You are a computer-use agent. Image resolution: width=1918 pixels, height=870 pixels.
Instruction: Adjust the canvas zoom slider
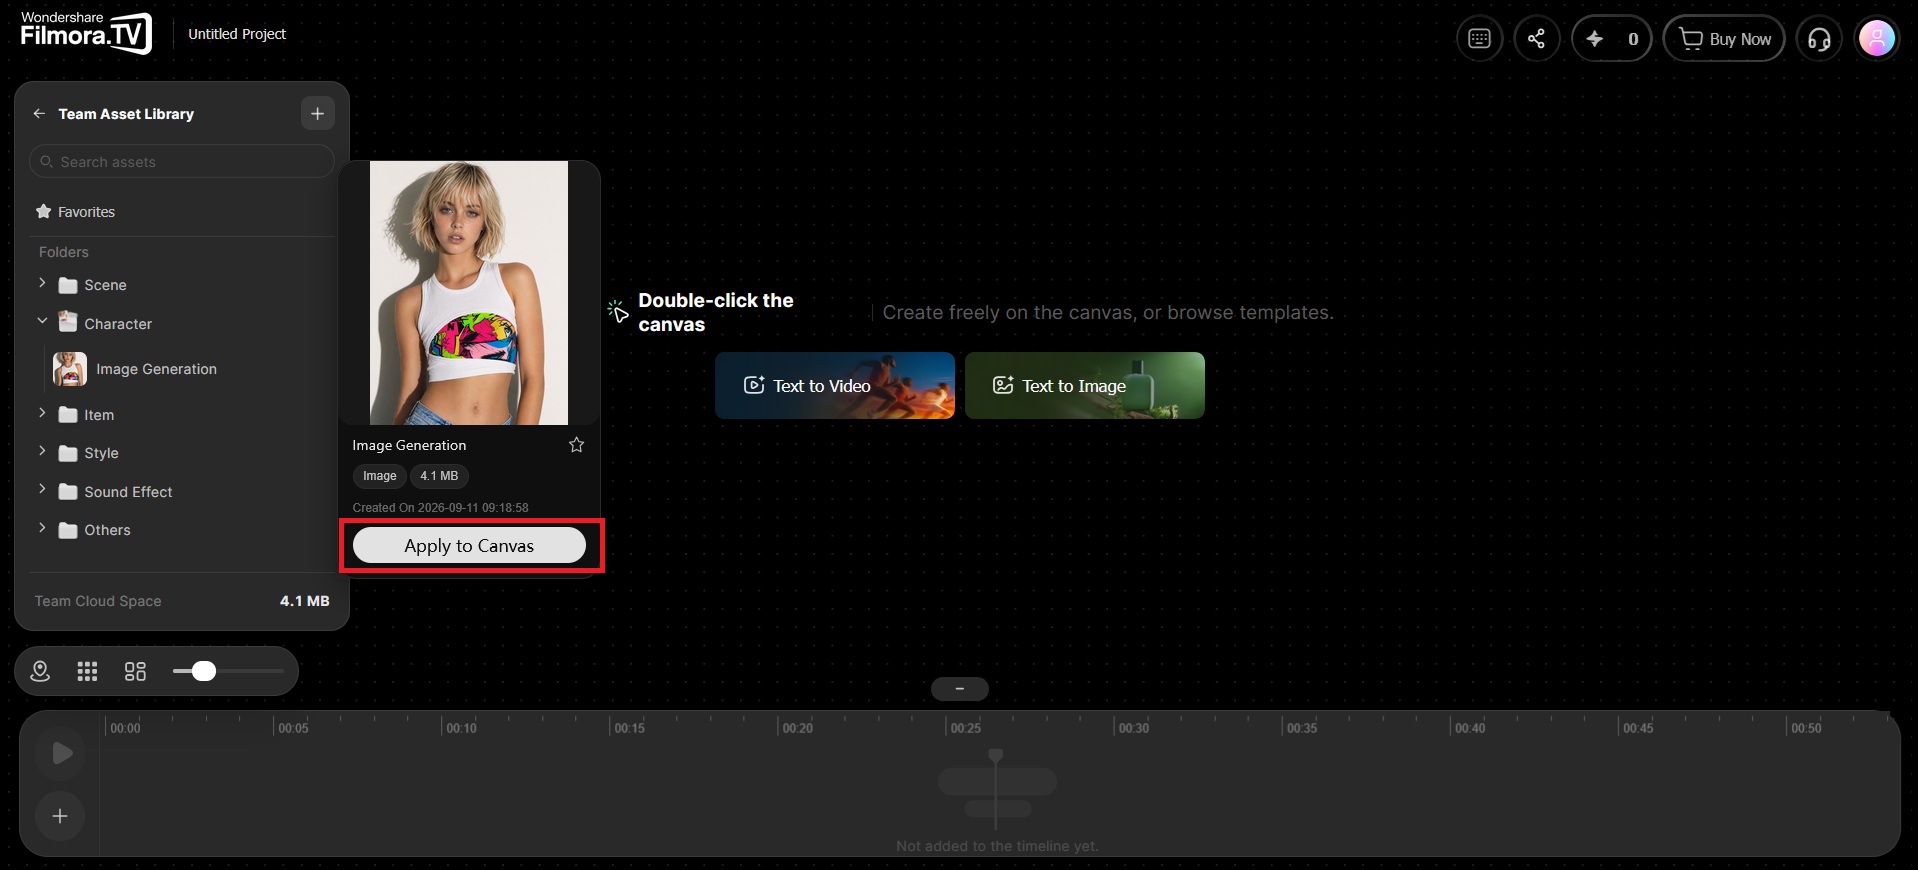pos(203,671)
